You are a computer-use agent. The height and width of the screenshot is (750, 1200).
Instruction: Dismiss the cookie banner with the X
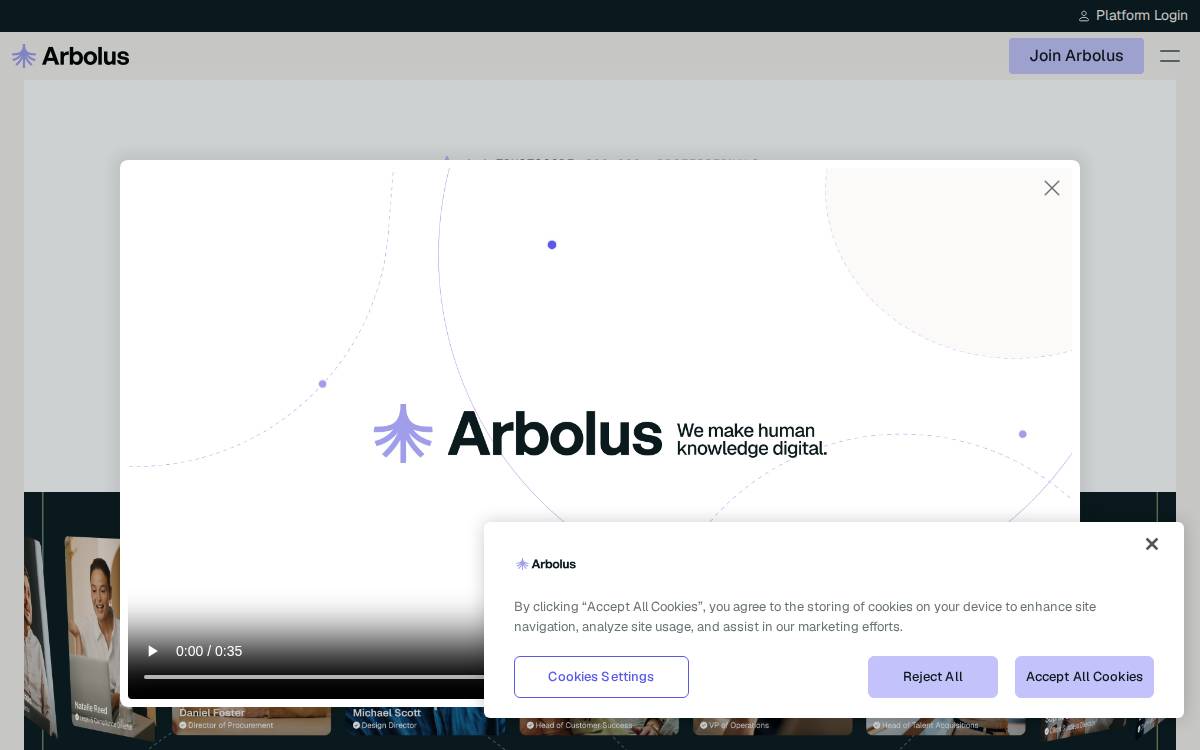1152,544
